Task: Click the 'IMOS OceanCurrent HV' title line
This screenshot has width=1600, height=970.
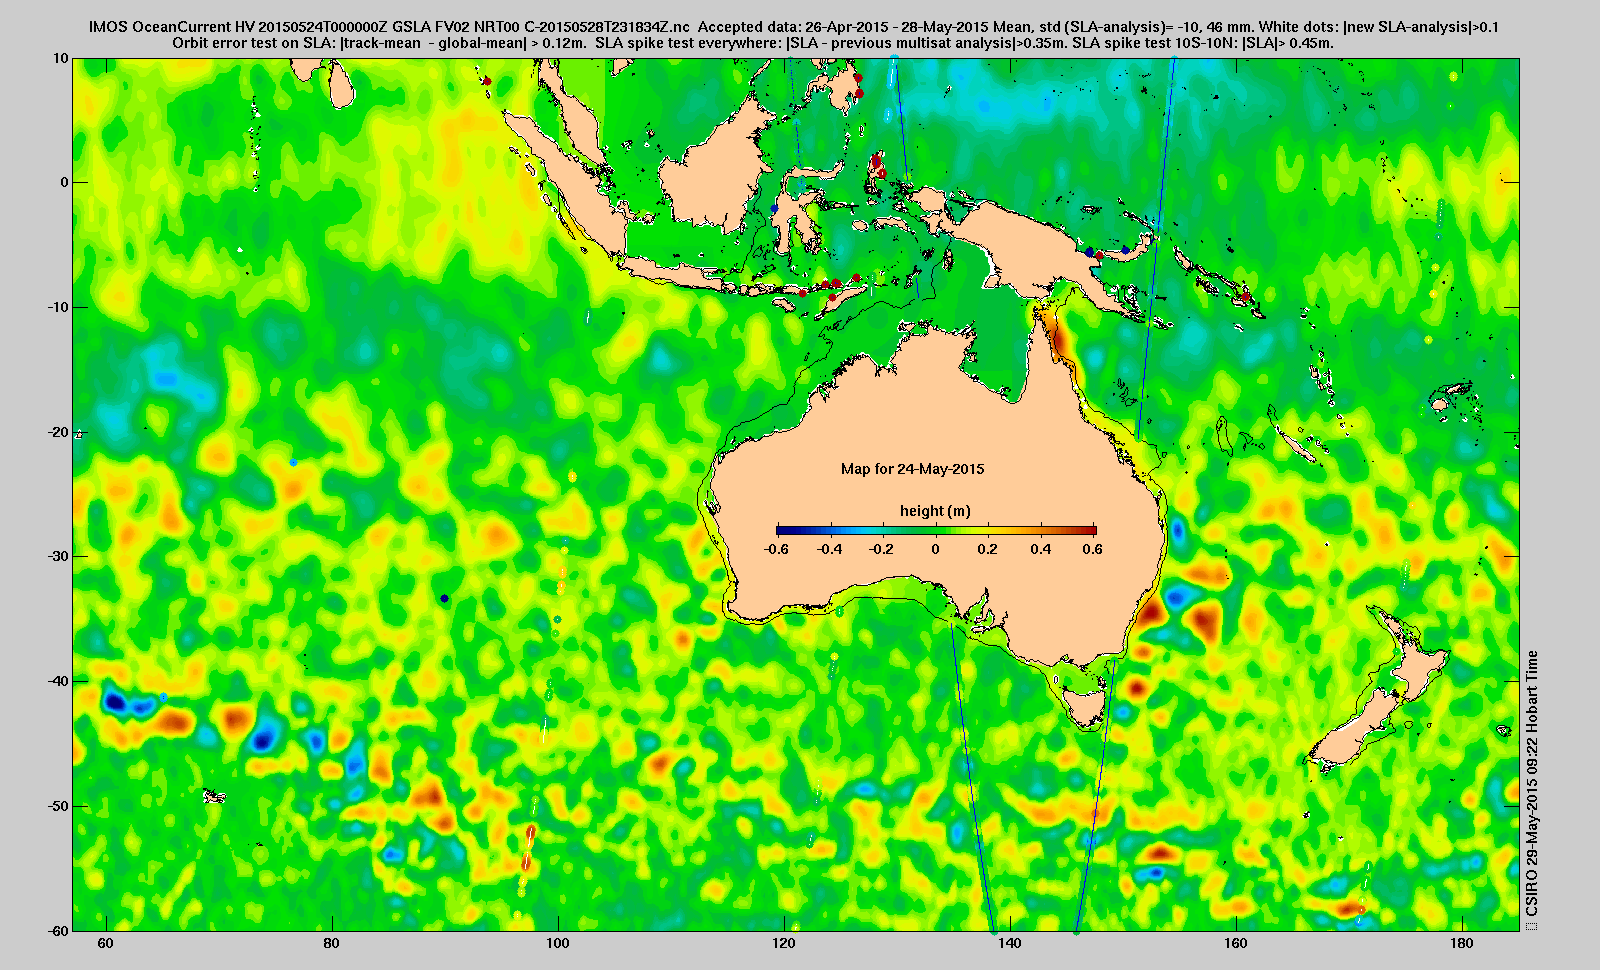Action: coord(794,27)
